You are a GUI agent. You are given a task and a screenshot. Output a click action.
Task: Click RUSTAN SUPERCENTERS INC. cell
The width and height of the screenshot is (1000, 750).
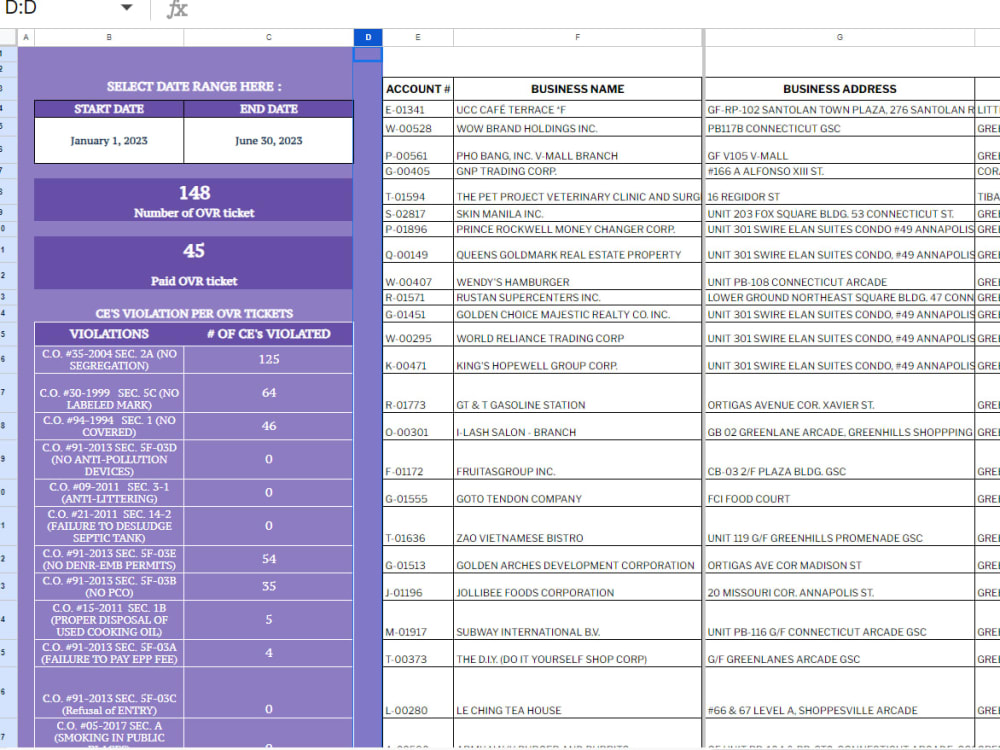[x=578, y=297]
